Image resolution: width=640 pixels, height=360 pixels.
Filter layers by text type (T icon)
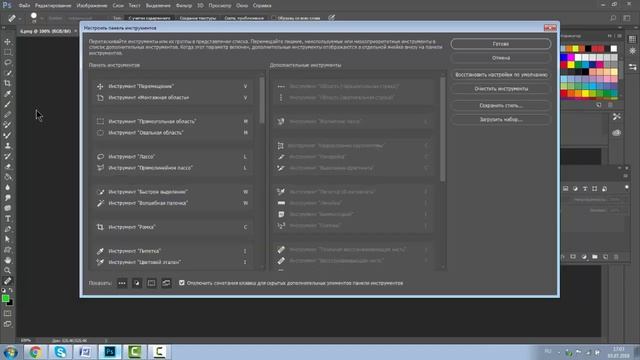(585, 189)
